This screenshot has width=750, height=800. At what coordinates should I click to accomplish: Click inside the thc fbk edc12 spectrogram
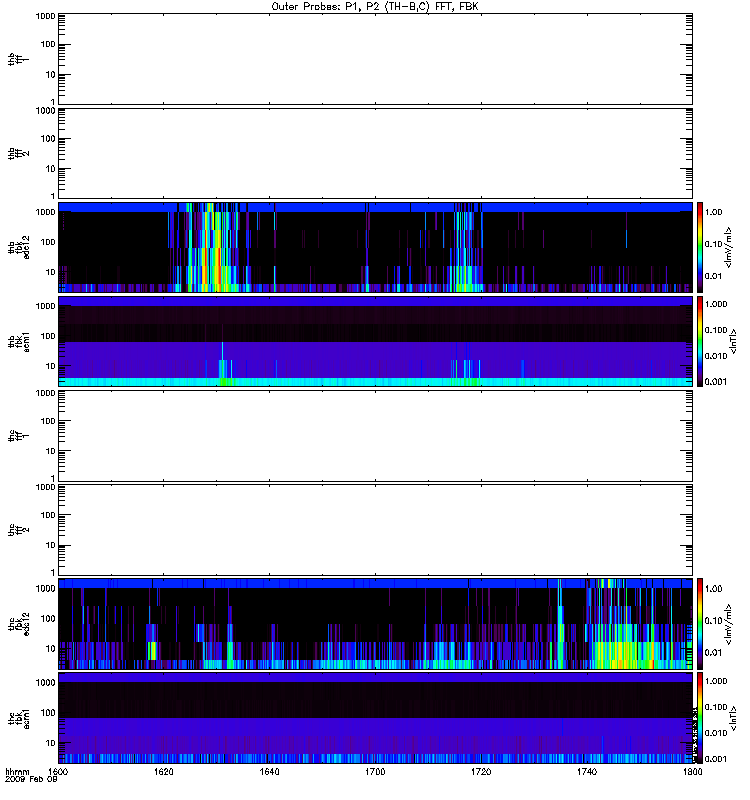point(376,623)
